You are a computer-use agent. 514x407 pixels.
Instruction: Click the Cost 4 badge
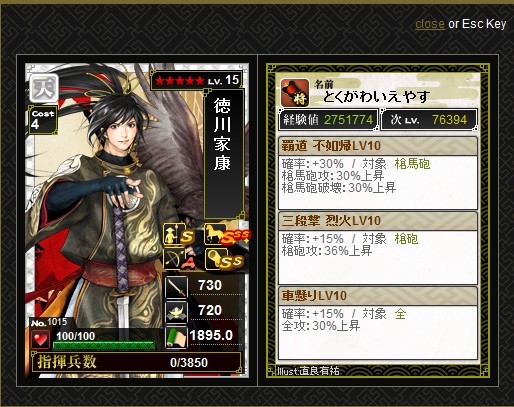(43, 119)
